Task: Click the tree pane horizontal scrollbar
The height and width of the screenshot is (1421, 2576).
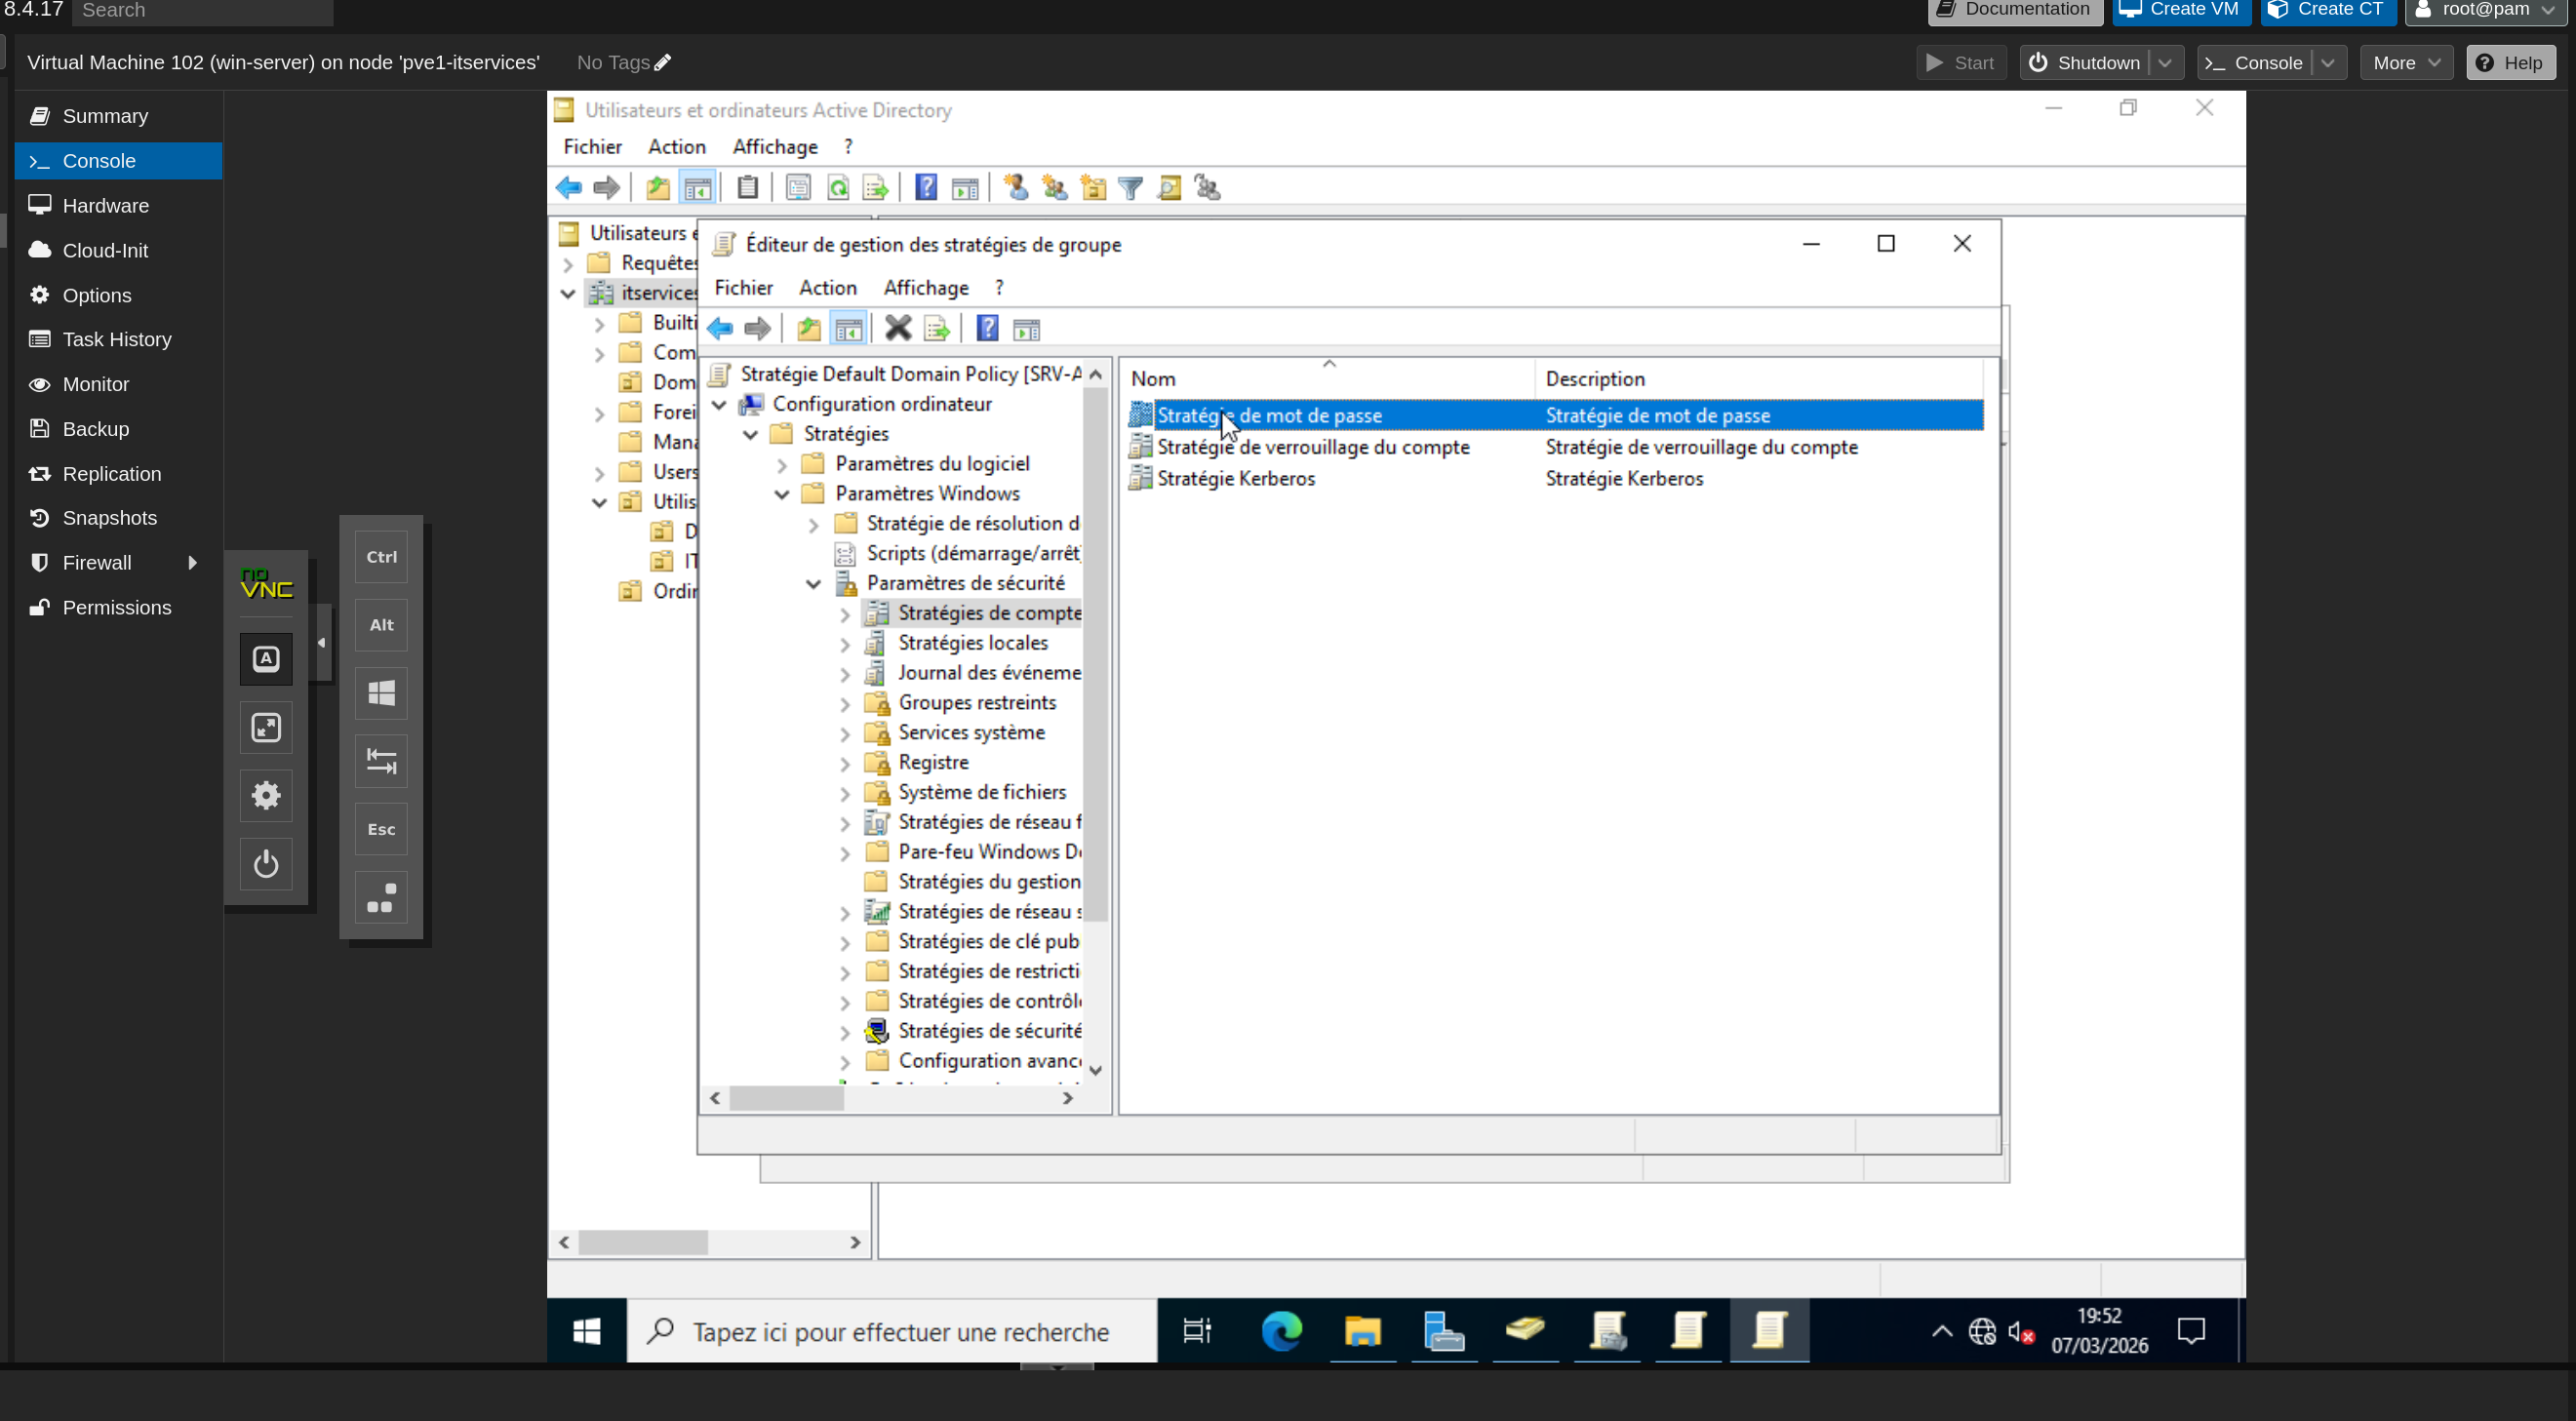Action: pyautogui.click(x=786, y=1098)
